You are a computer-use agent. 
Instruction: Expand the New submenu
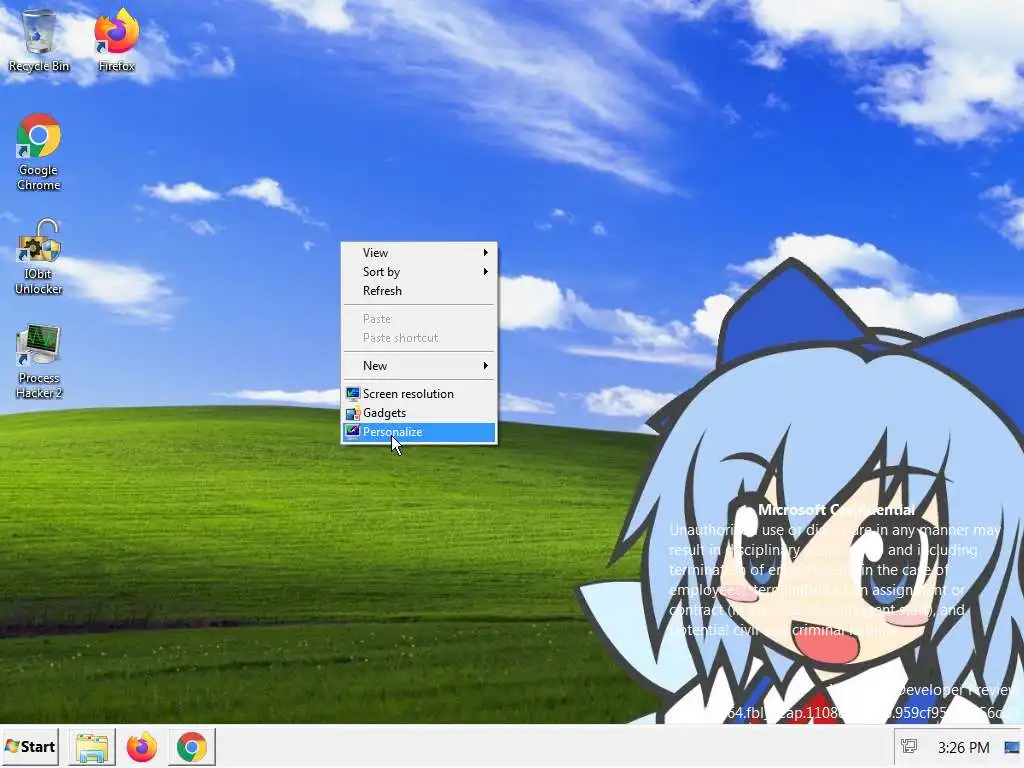(x=419, y=366)
